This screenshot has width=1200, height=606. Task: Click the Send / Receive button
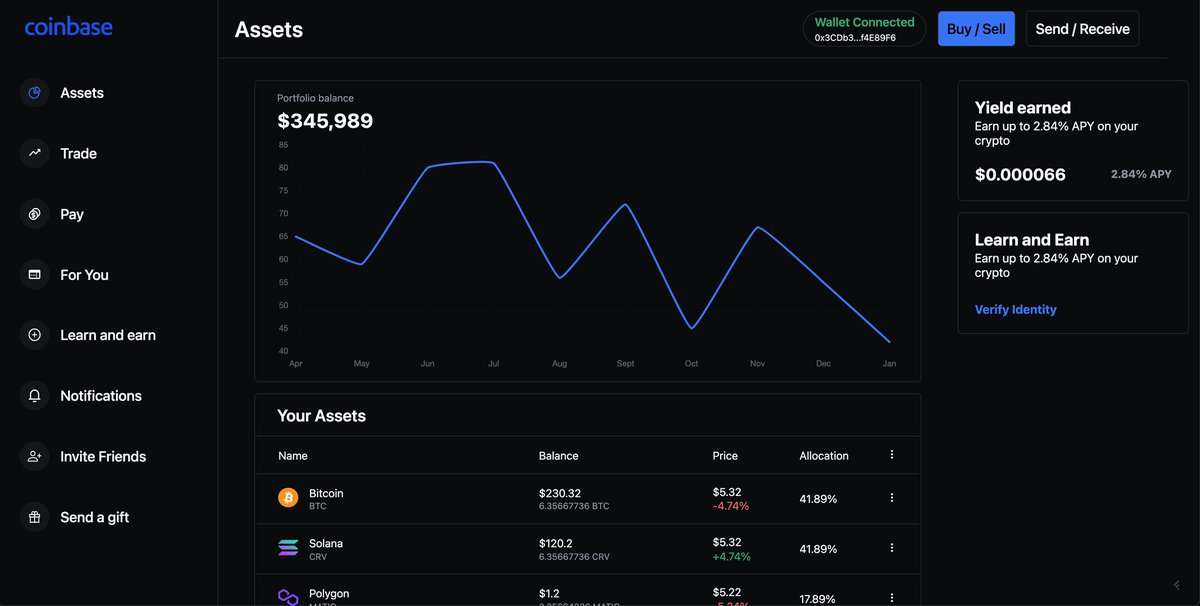coord(1082,29)
